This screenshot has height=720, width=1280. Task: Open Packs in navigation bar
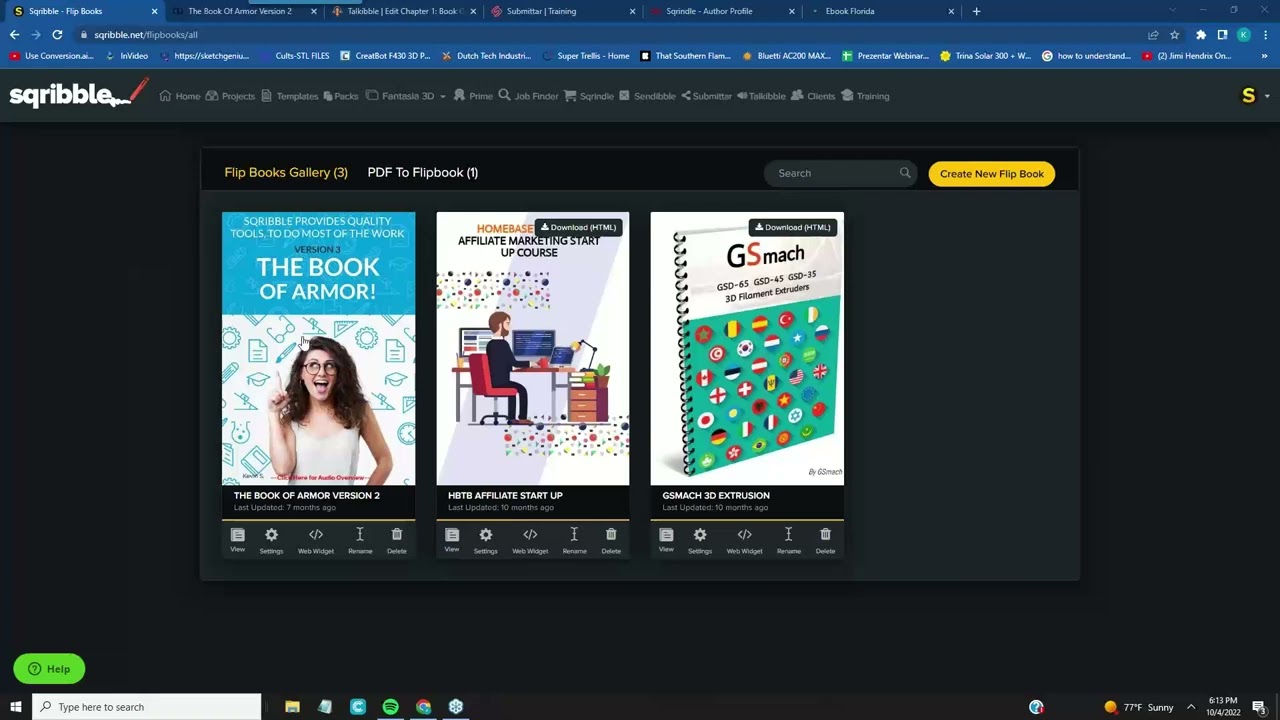(x=340, y=96)
